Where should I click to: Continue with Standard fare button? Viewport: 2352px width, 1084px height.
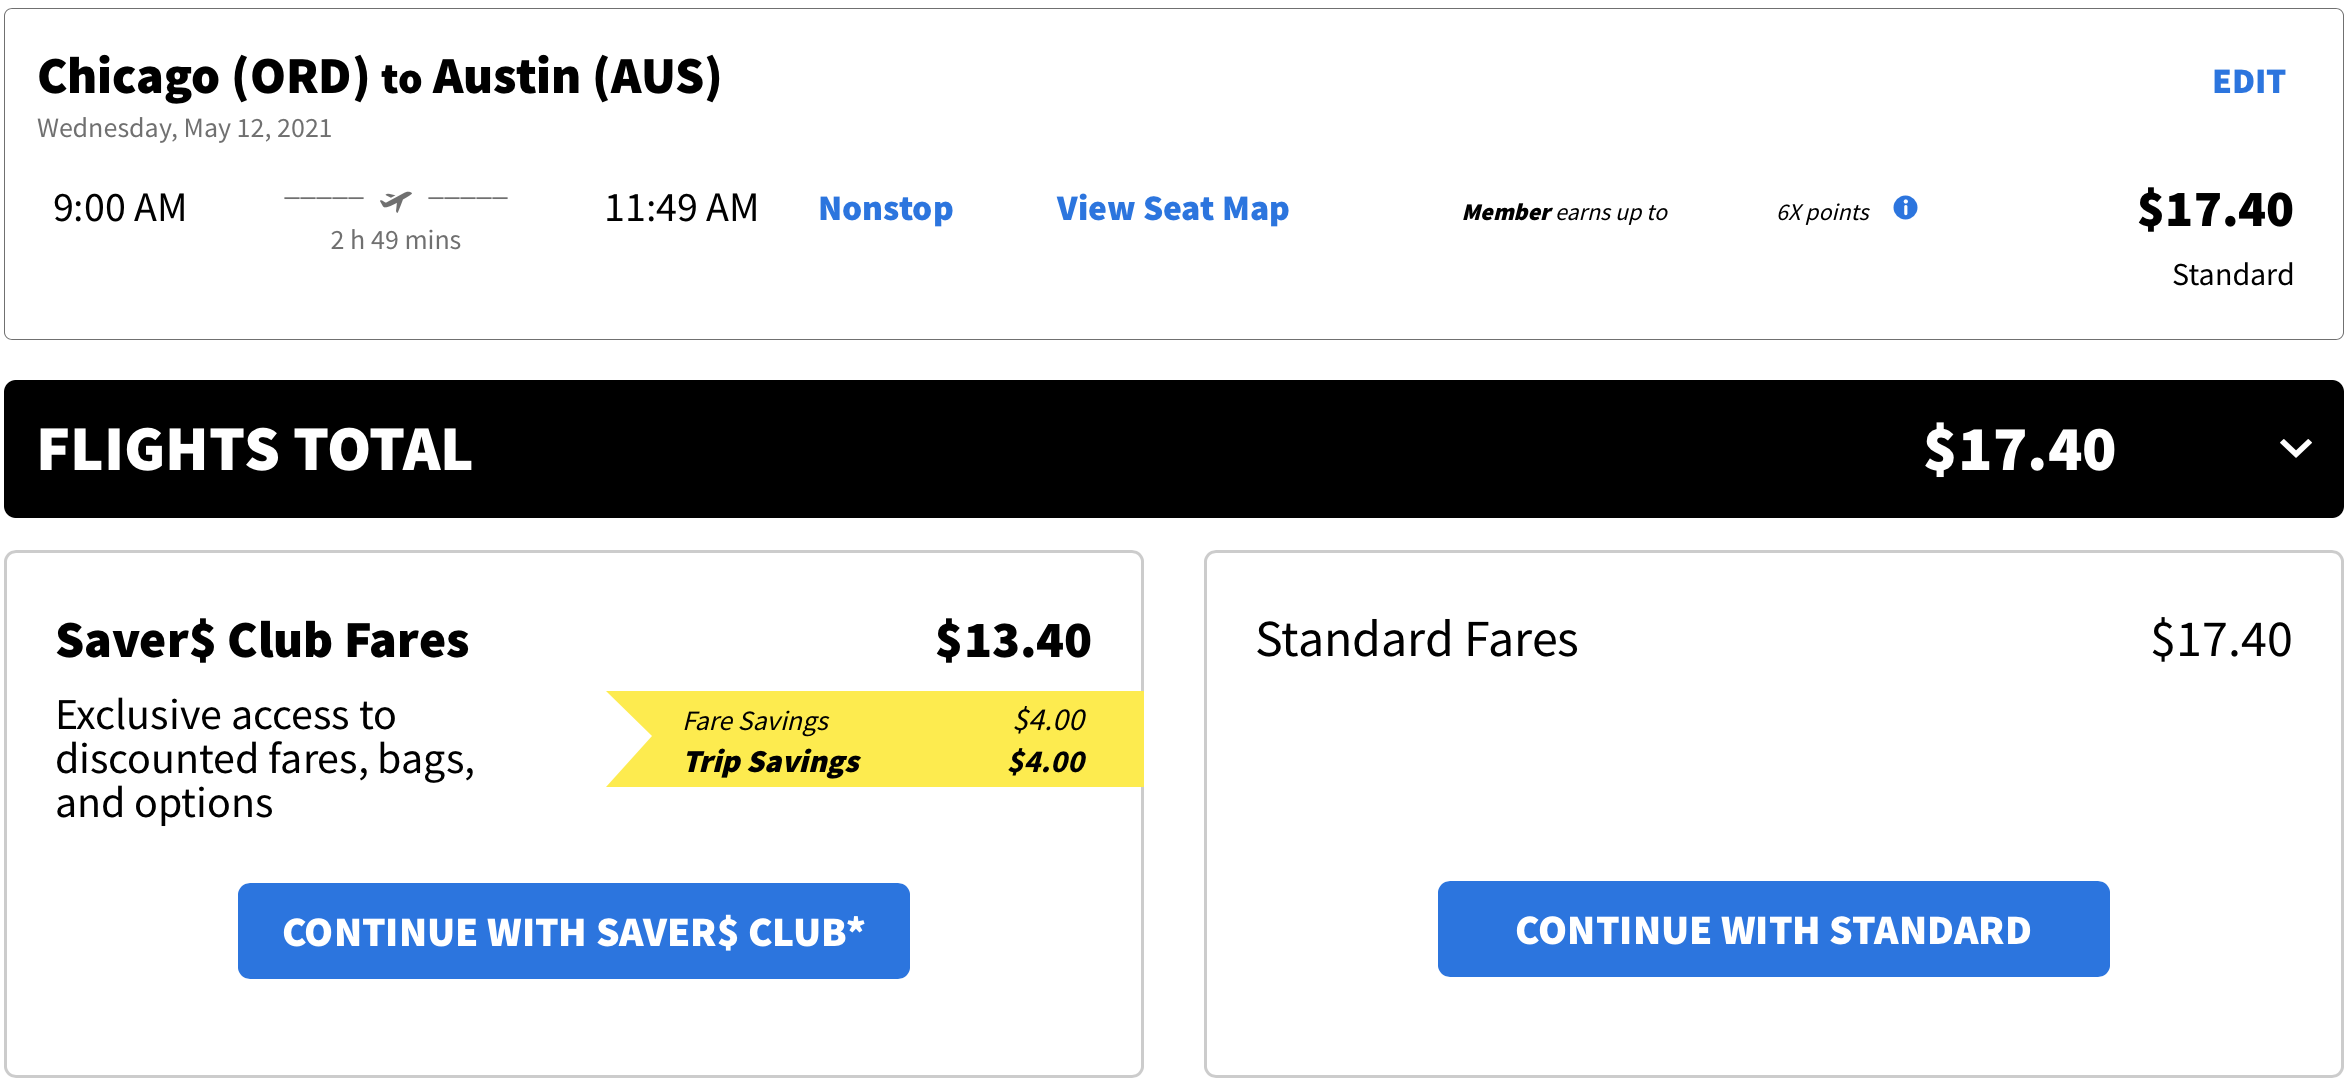tap(1774, 929)
